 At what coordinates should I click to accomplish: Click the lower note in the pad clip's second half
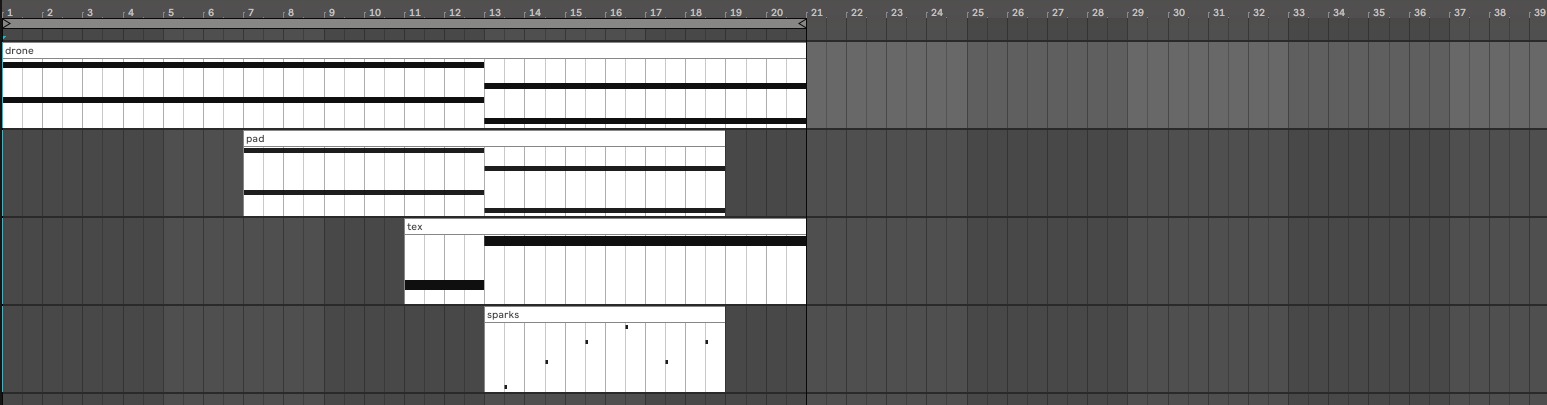pyautogui.click(x=605, y=210)
